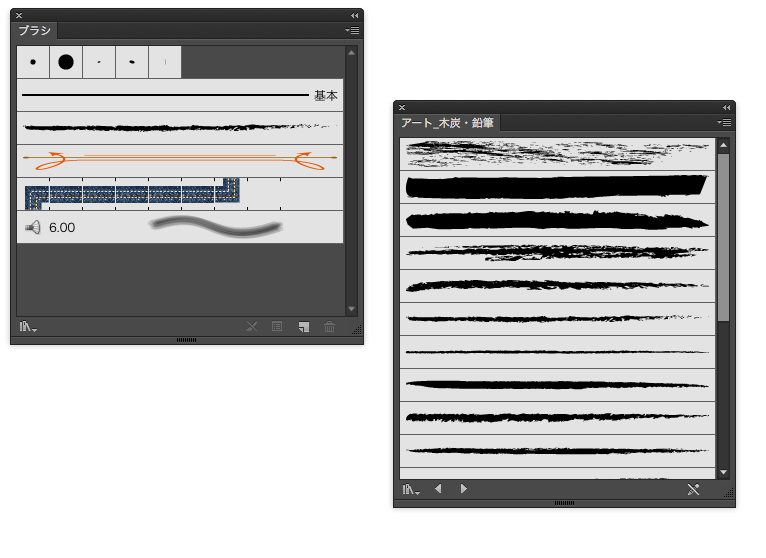Screen dimensions: 766x558
Task: Select the アート_木炭・鉛筆 tab
Action: [448, 122]
